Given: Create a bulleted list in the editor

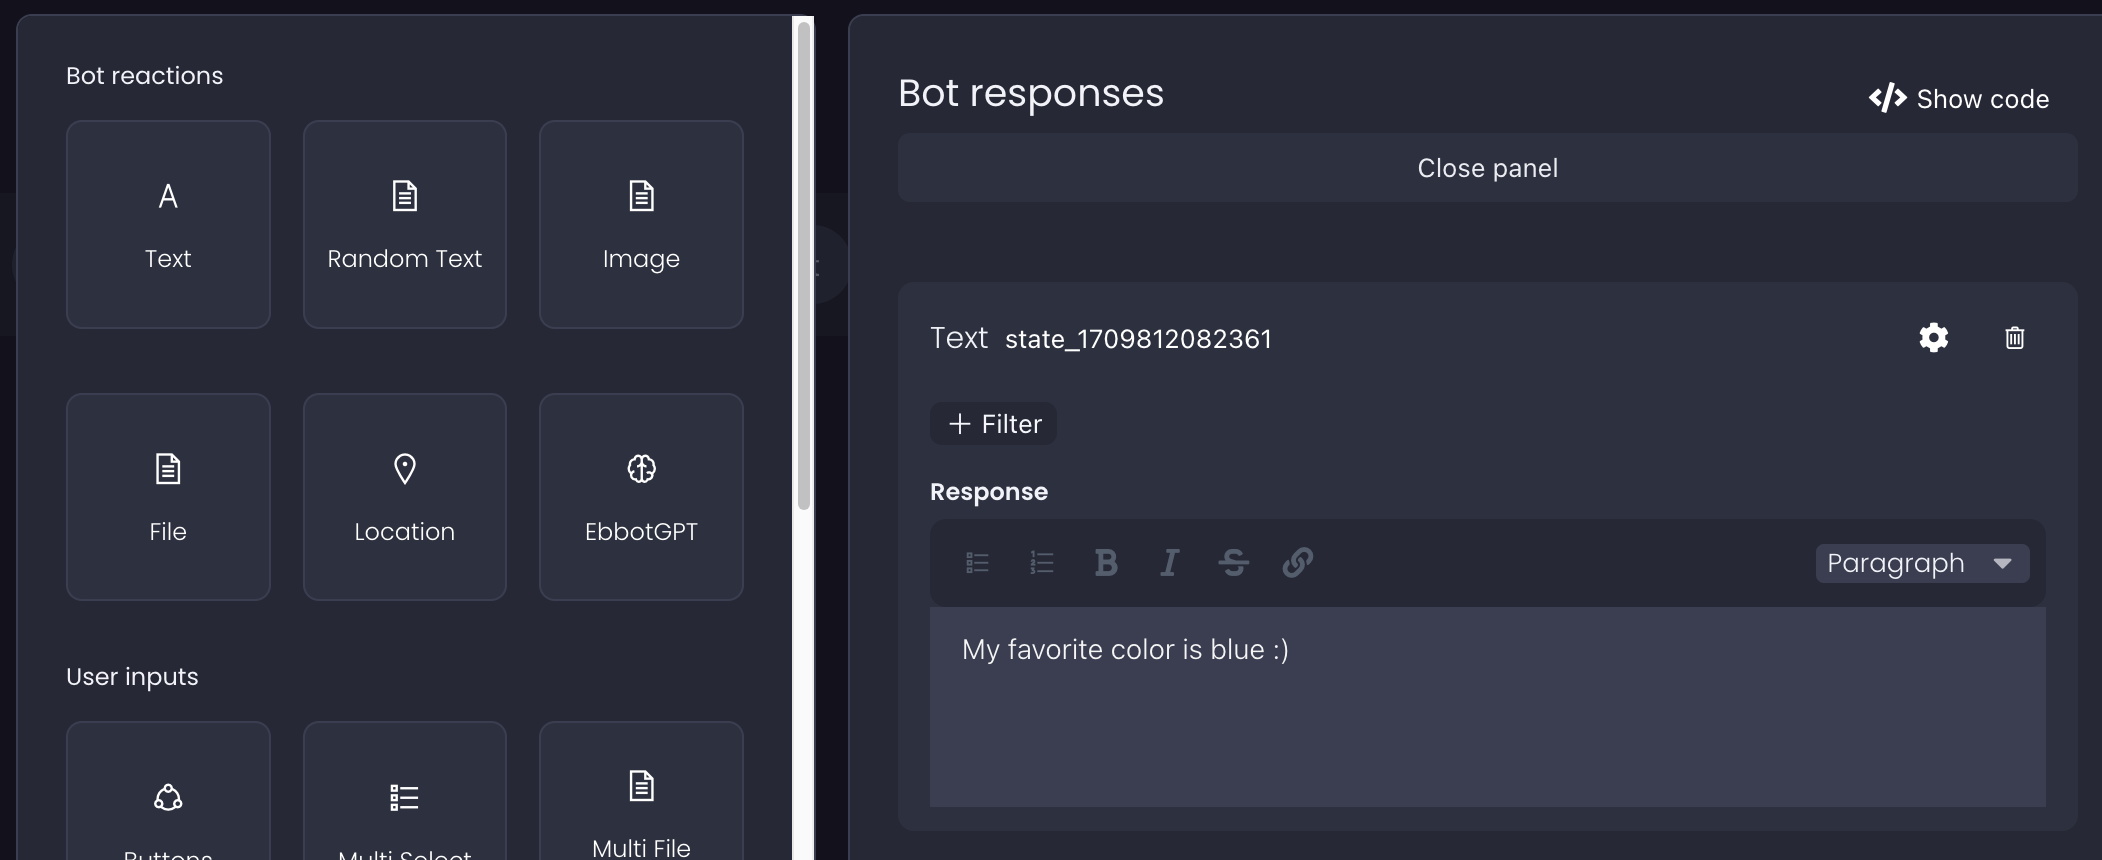Looking at the screenshot, I should click(977, 563).
